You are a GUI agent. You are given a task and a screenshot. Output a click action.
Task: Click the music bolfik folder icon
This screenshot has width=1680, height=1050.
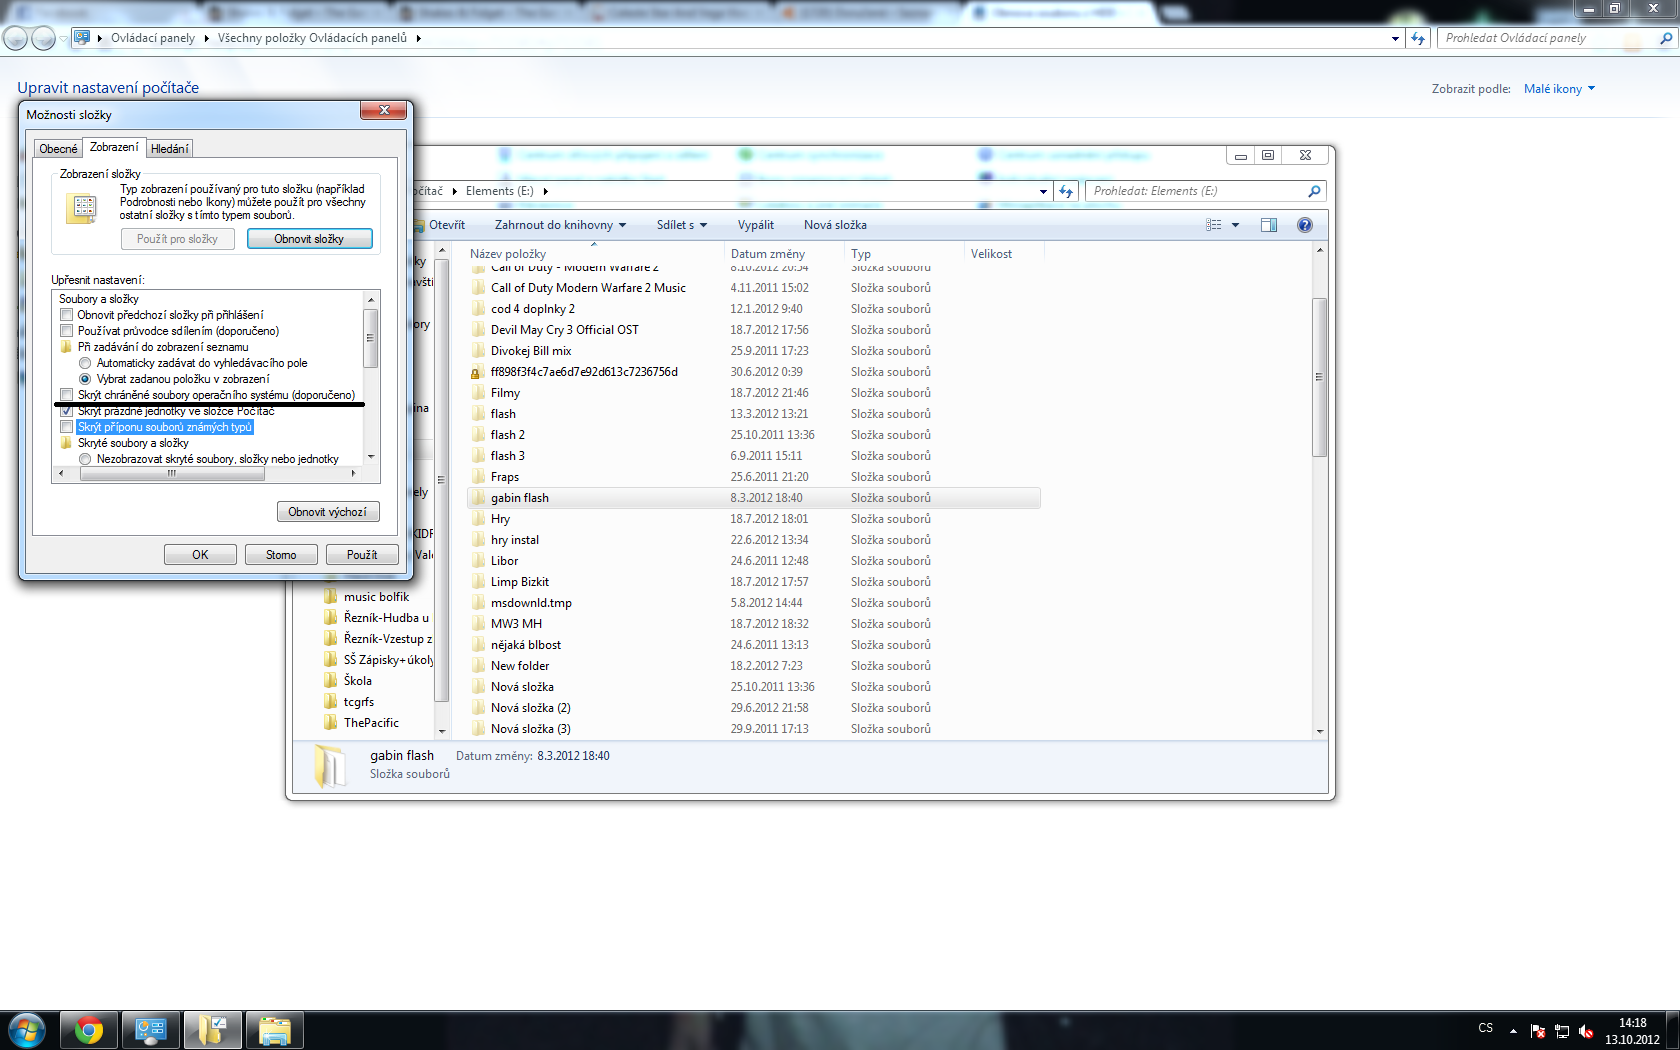(x=331, y=597)
